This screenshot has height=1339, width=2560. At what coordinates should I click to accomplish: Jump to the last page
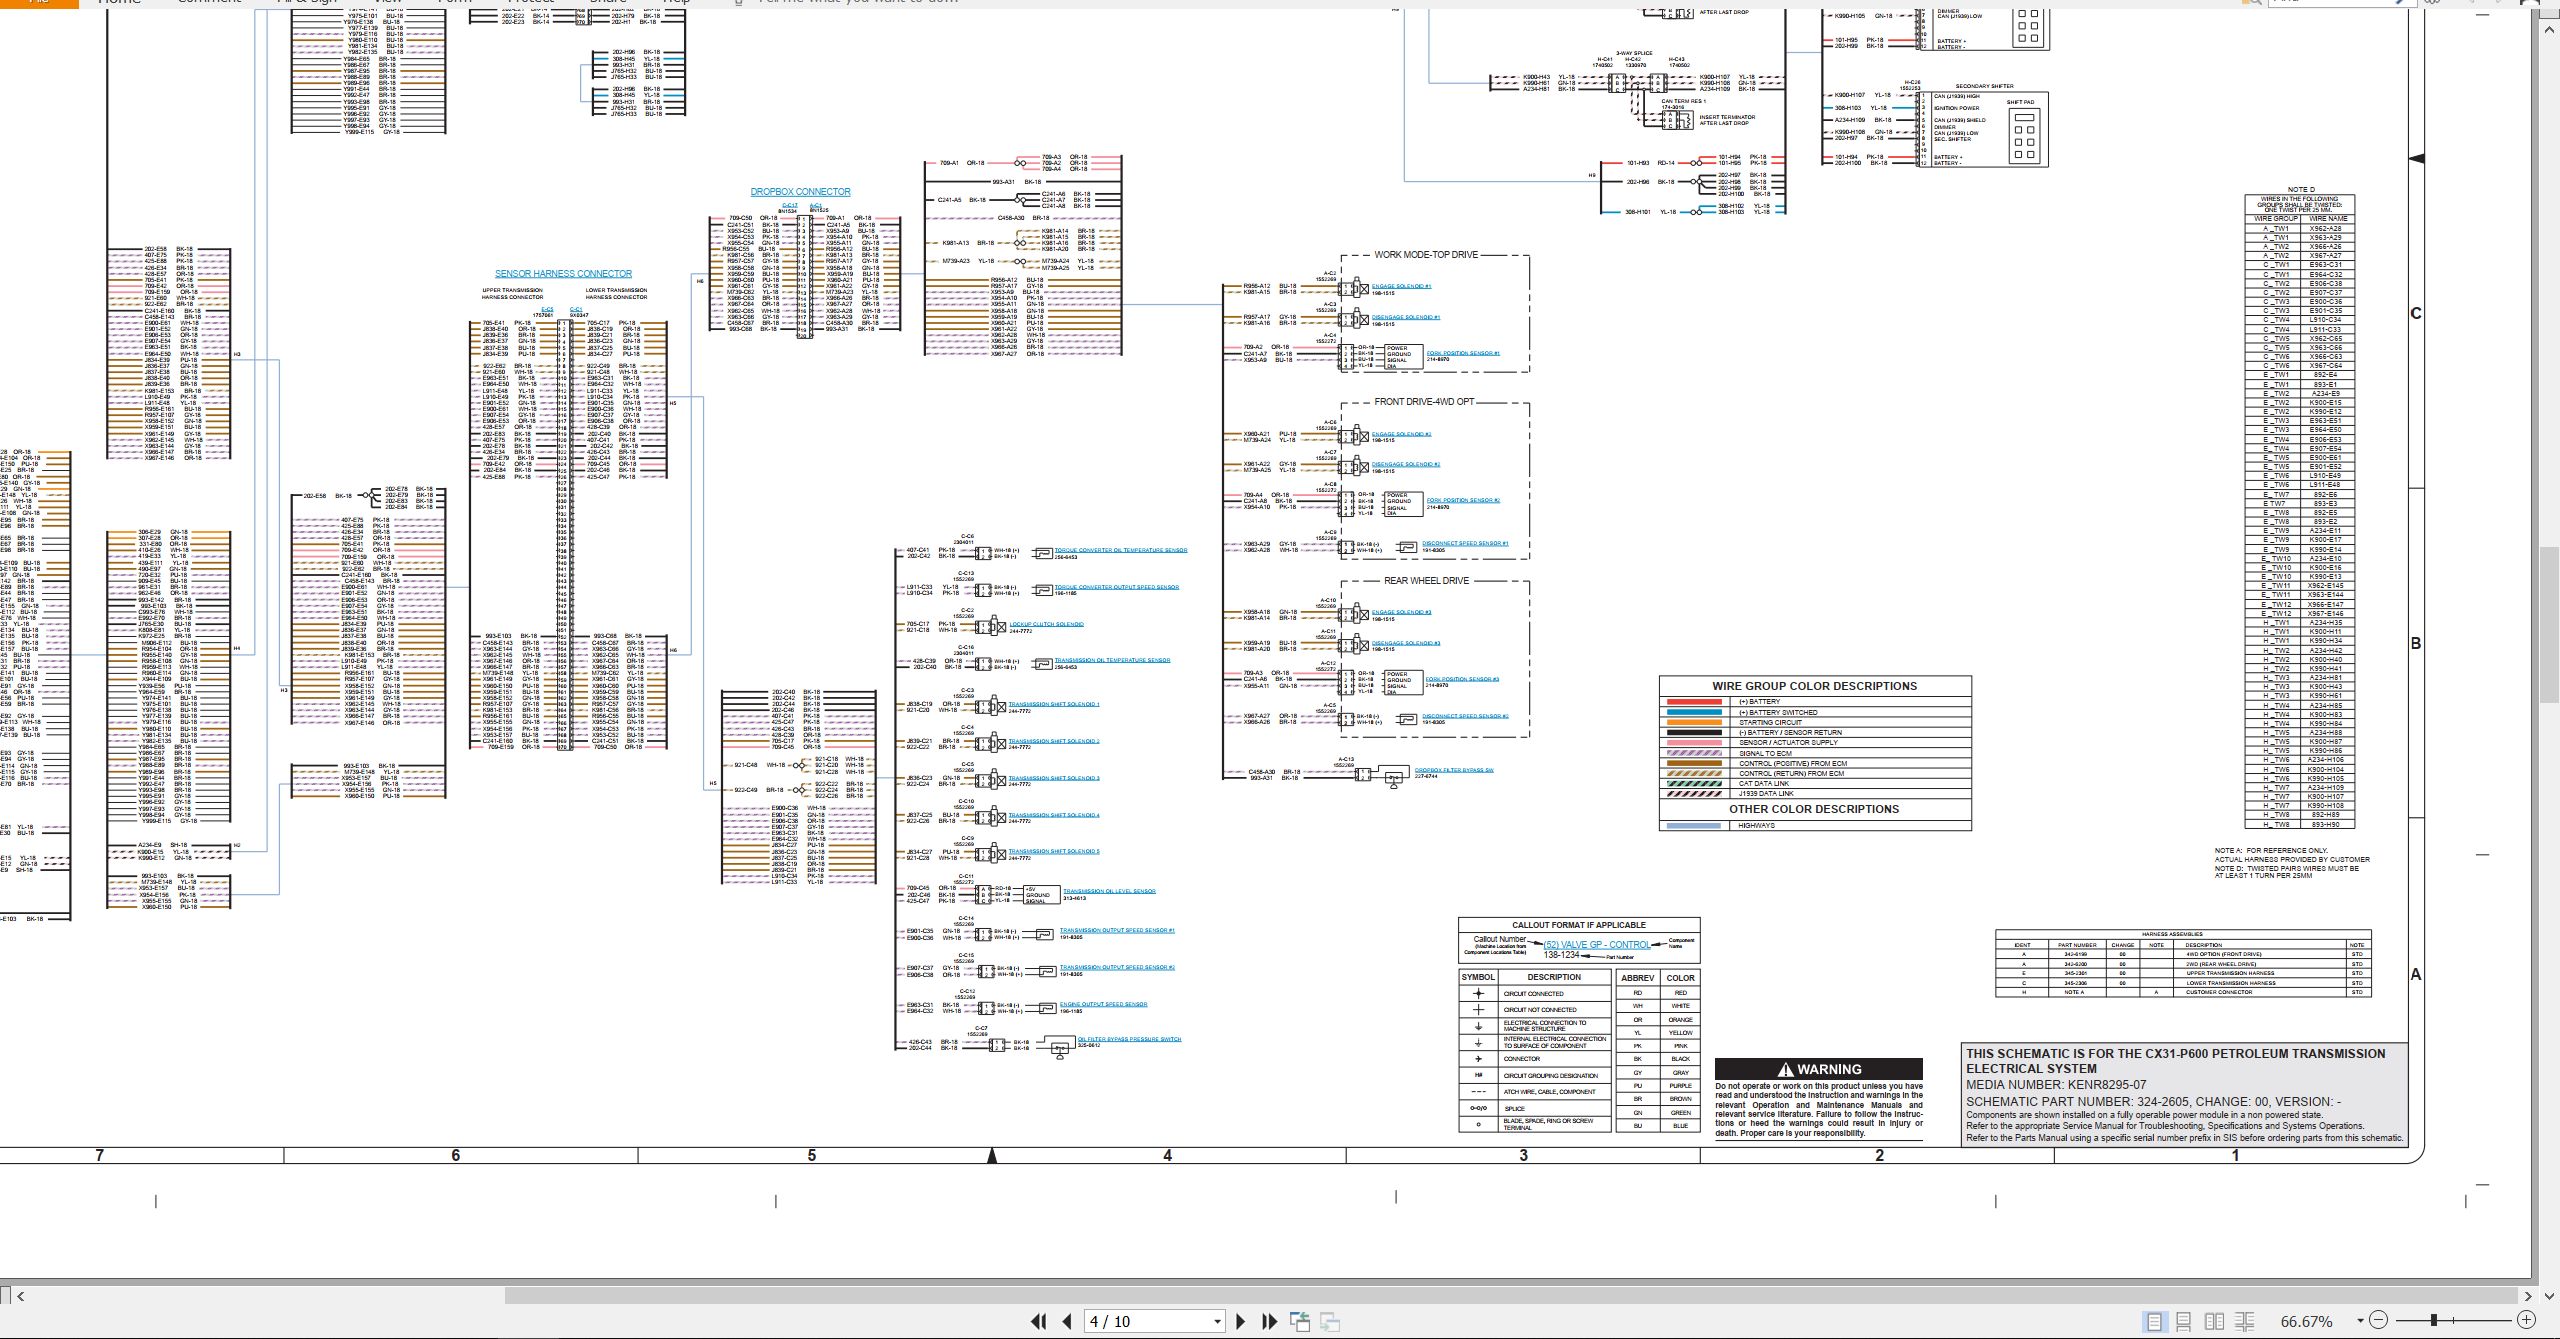[x=1270, y=1321]
